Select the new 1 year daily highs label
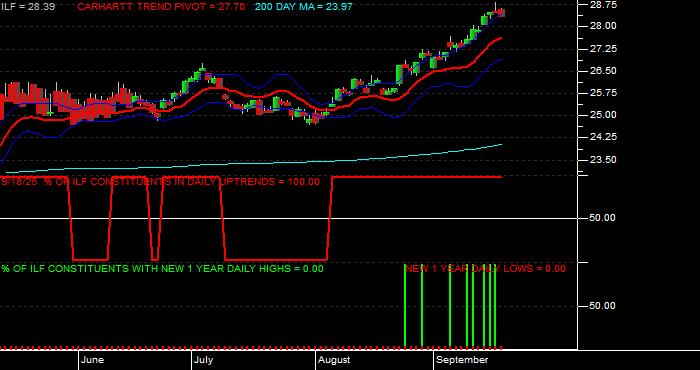 (162, 269)
